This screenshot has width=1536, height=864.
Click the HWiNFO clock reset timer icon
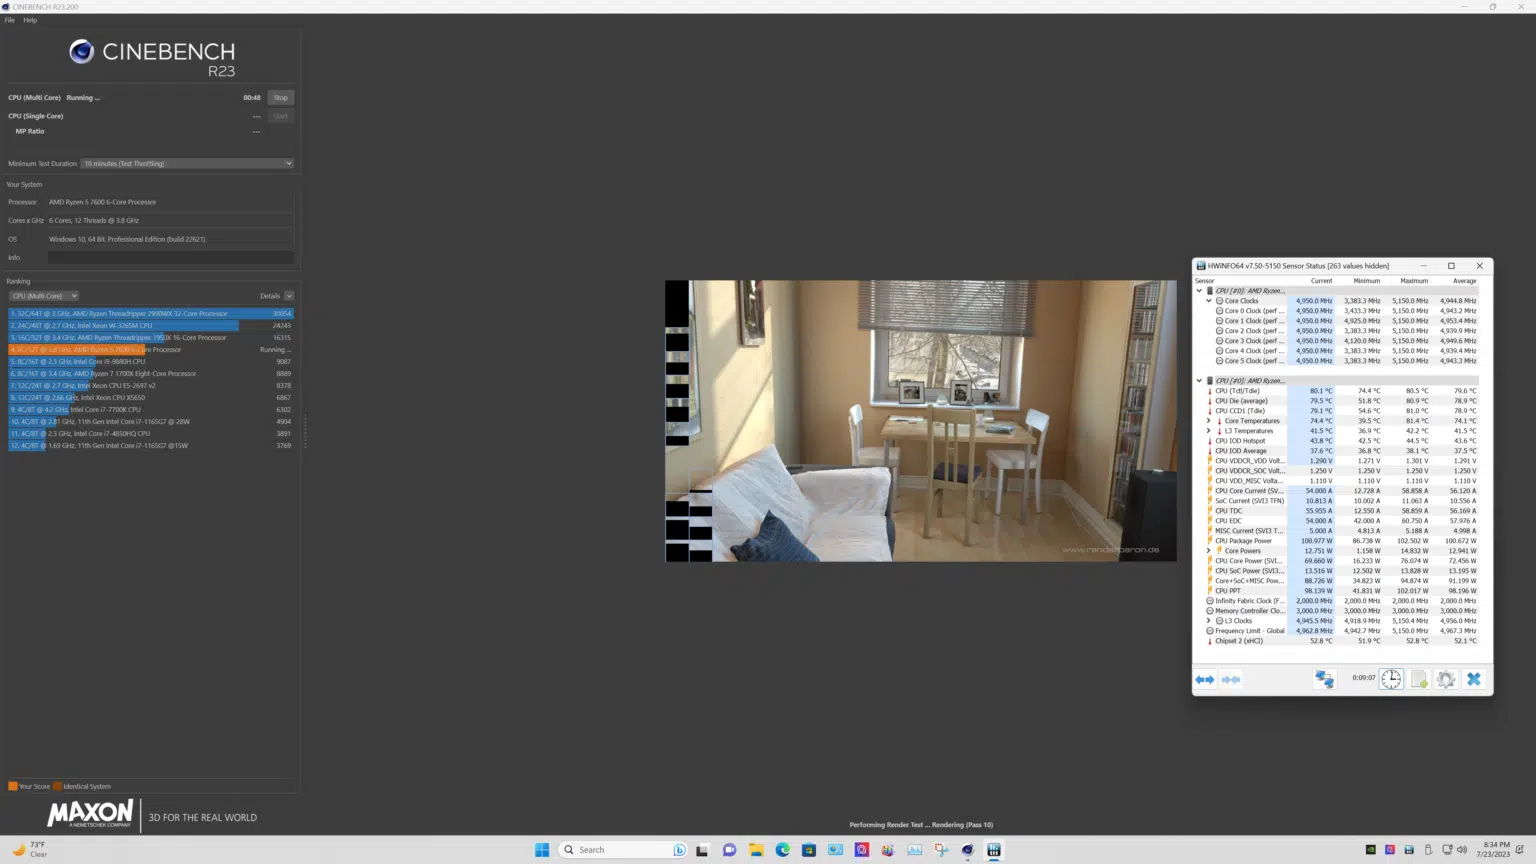(x=1391, y=679)
